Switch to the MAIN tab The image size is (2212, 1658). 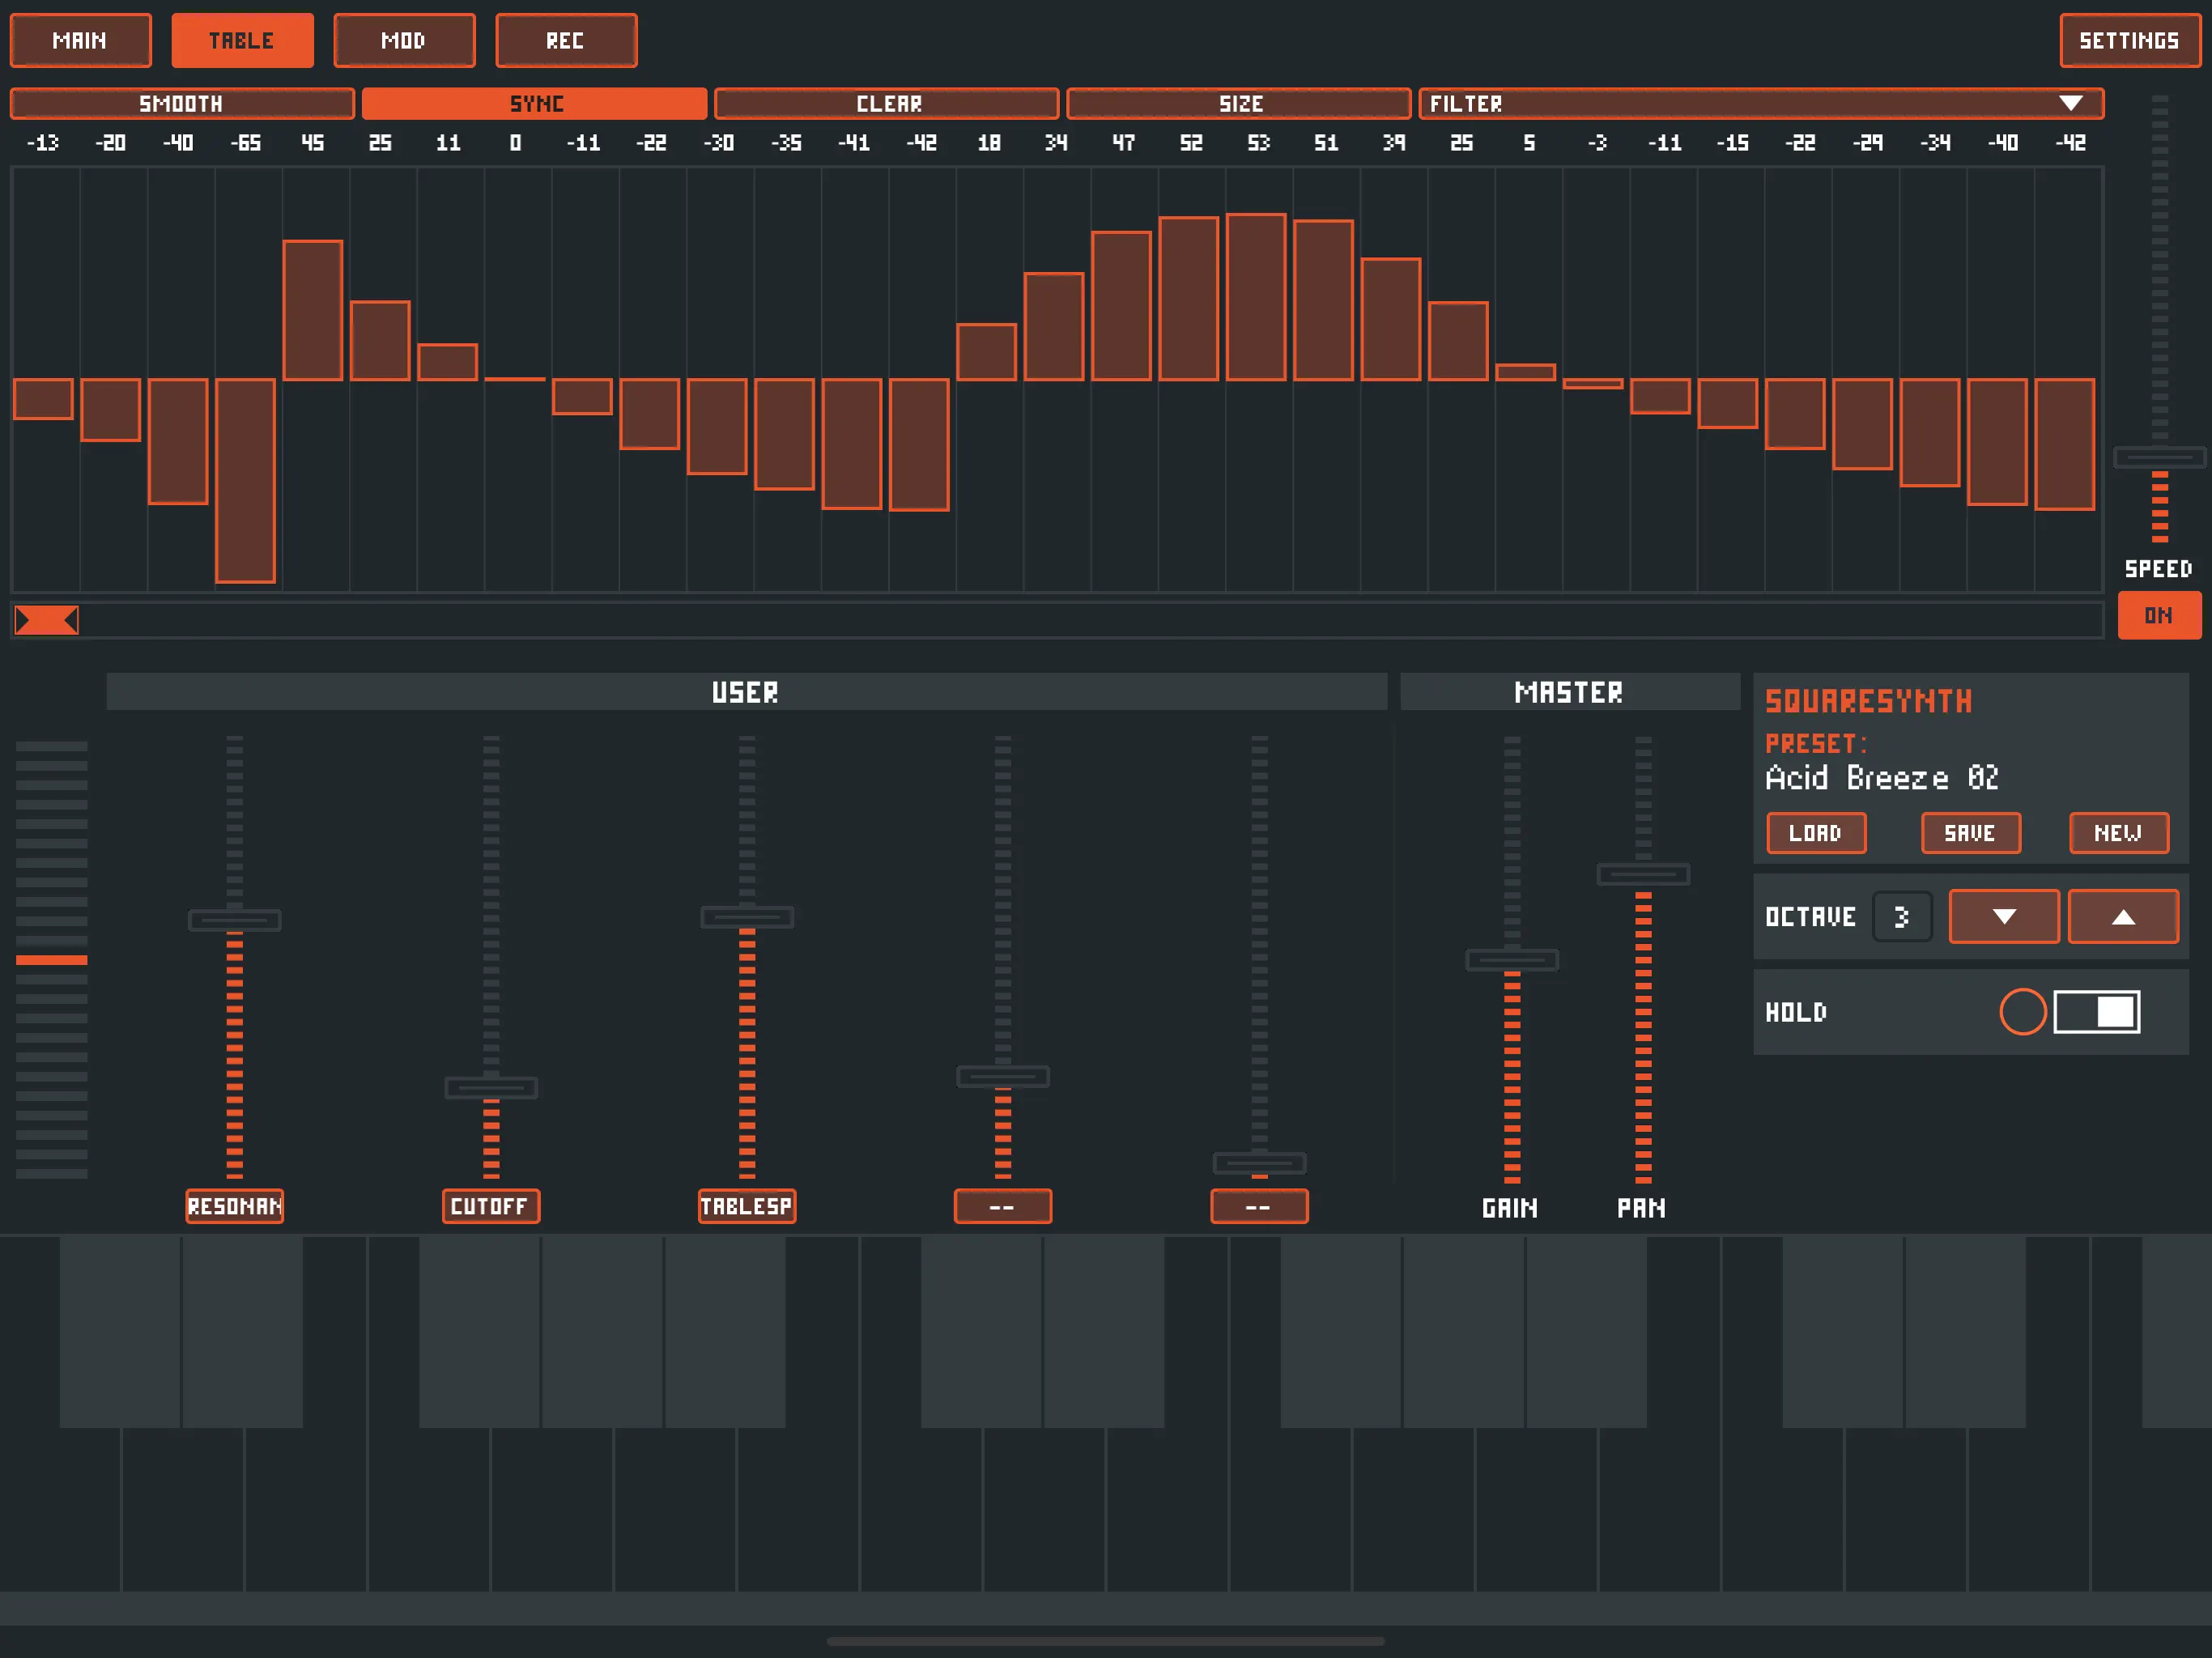(80, 41)
